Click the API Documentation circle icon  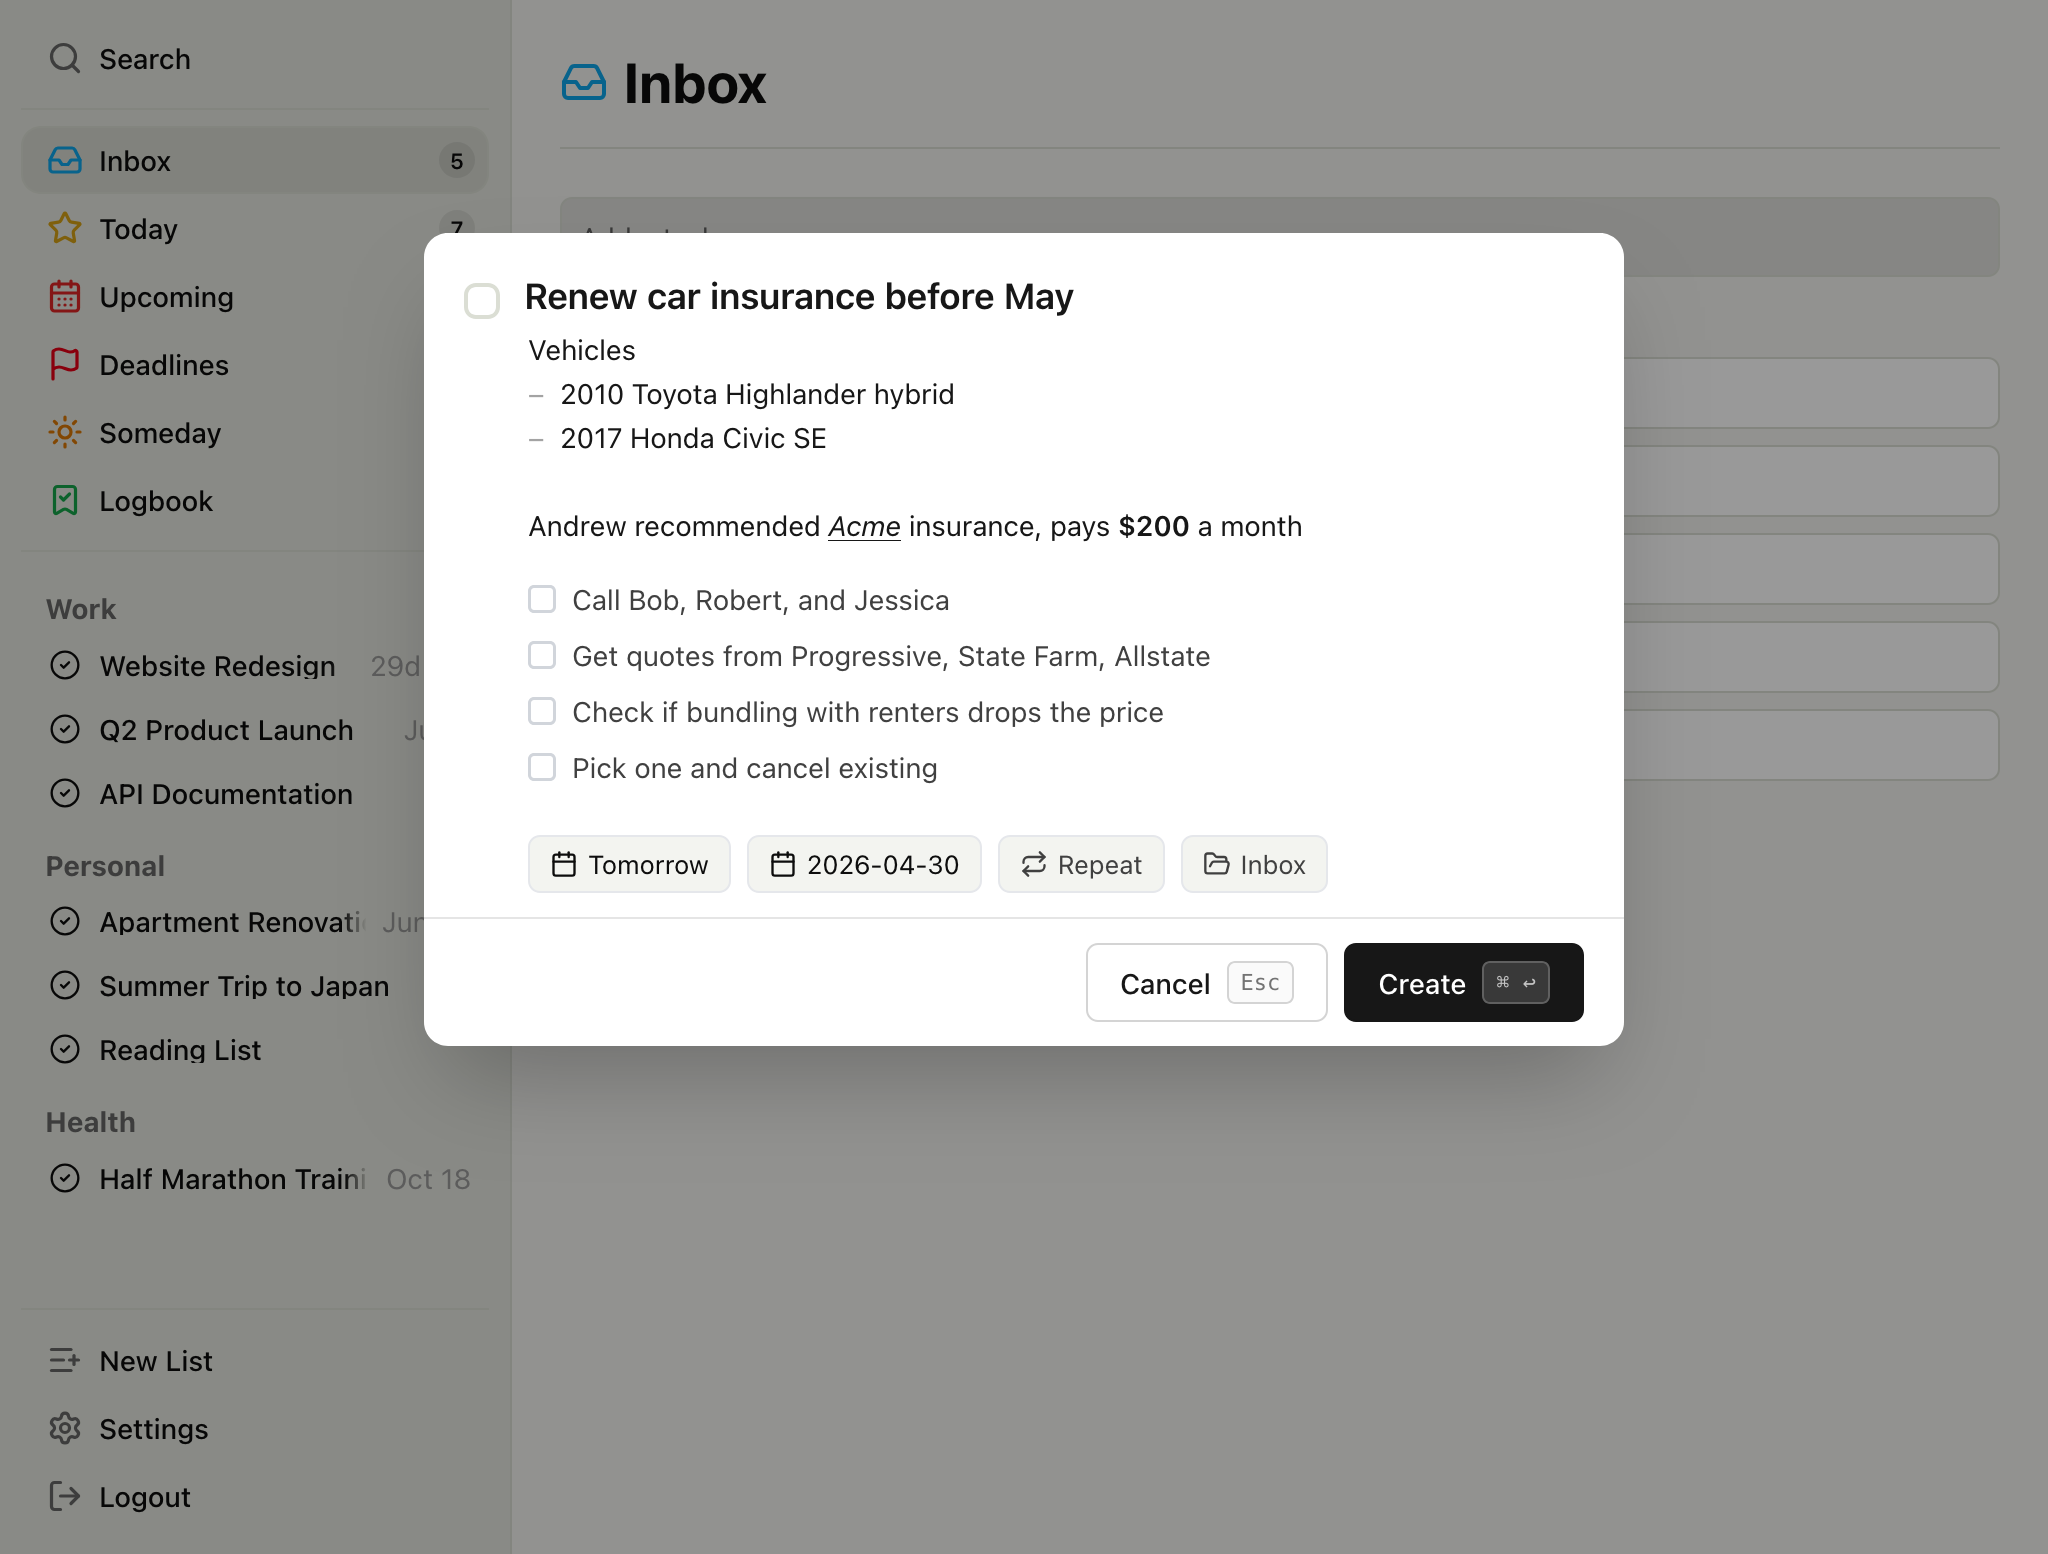coord(65,794)
